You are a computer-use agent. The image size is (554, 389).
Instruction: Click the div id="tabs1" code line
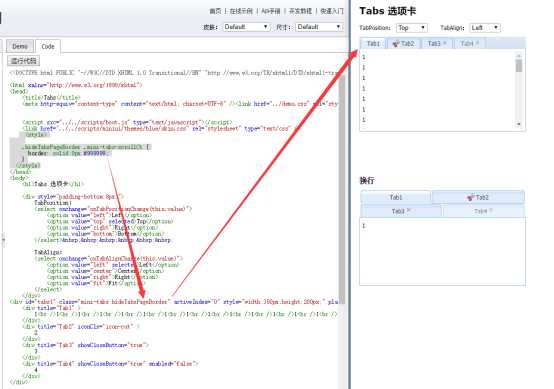click(x=175, y=302)
